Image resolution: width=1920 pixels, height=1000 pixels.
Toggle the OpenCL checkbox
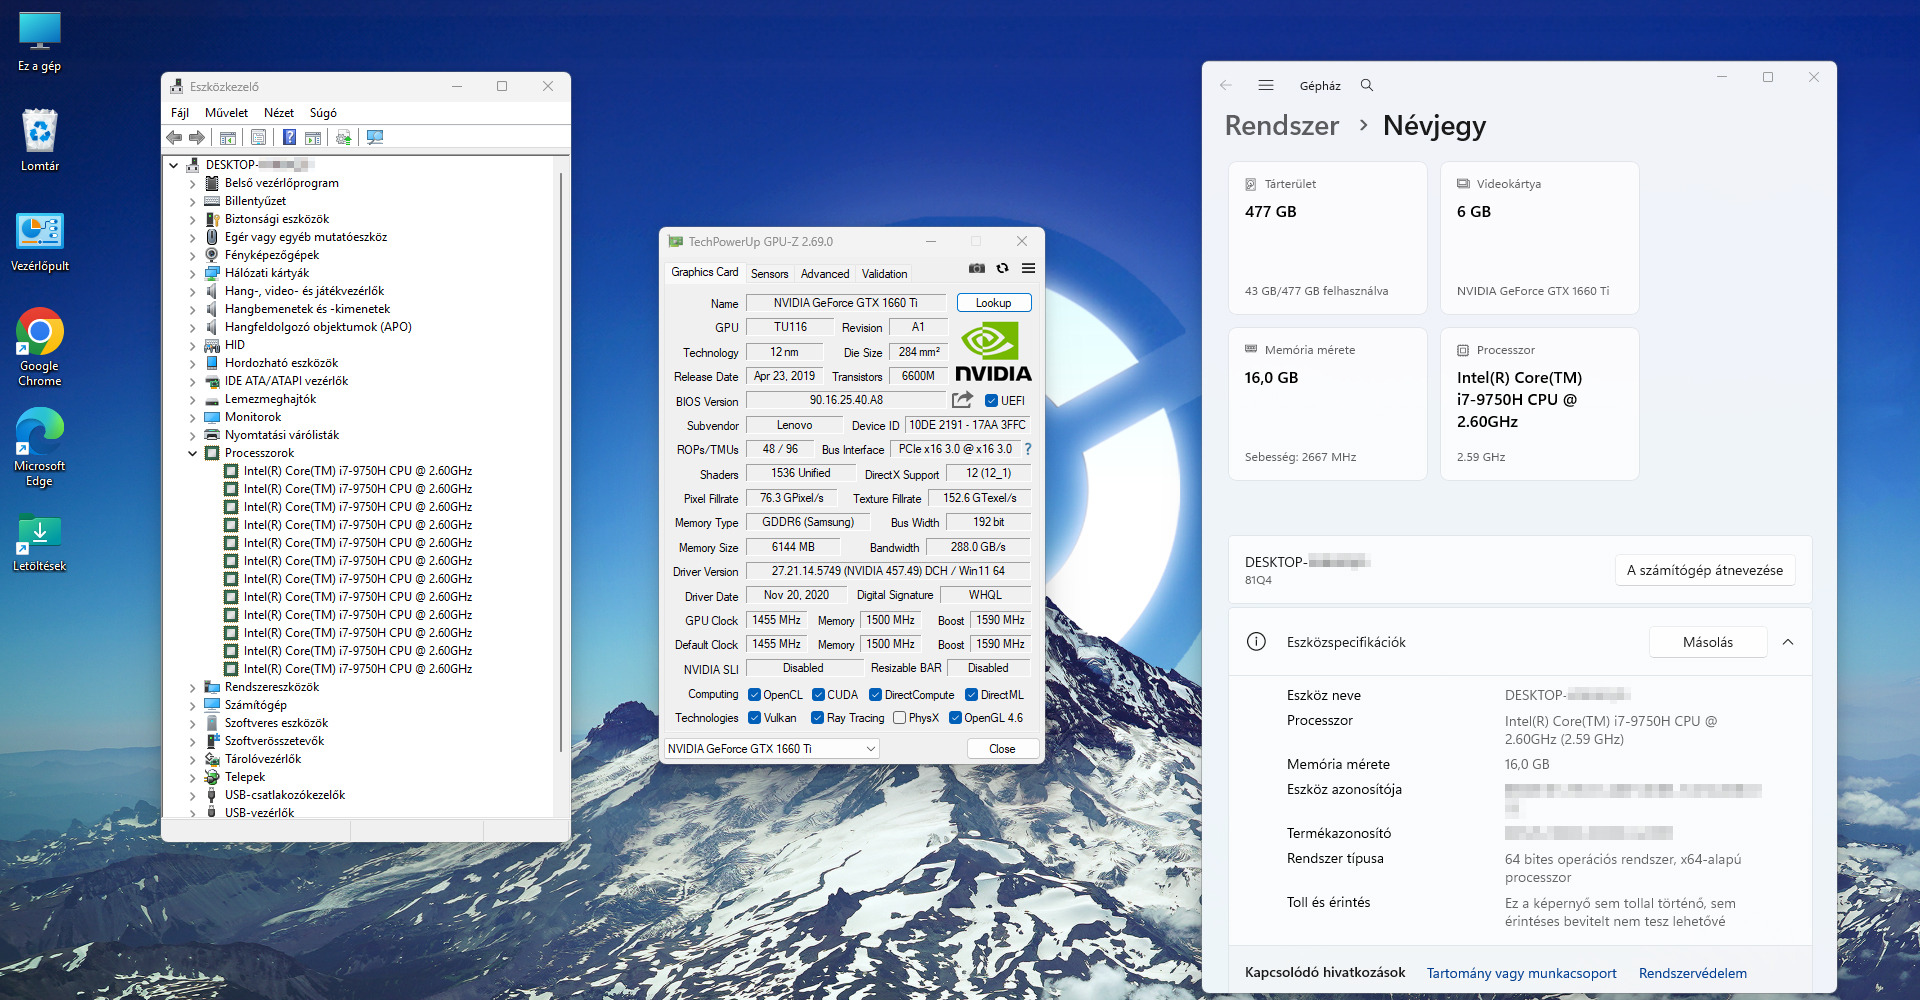point(755,695)
